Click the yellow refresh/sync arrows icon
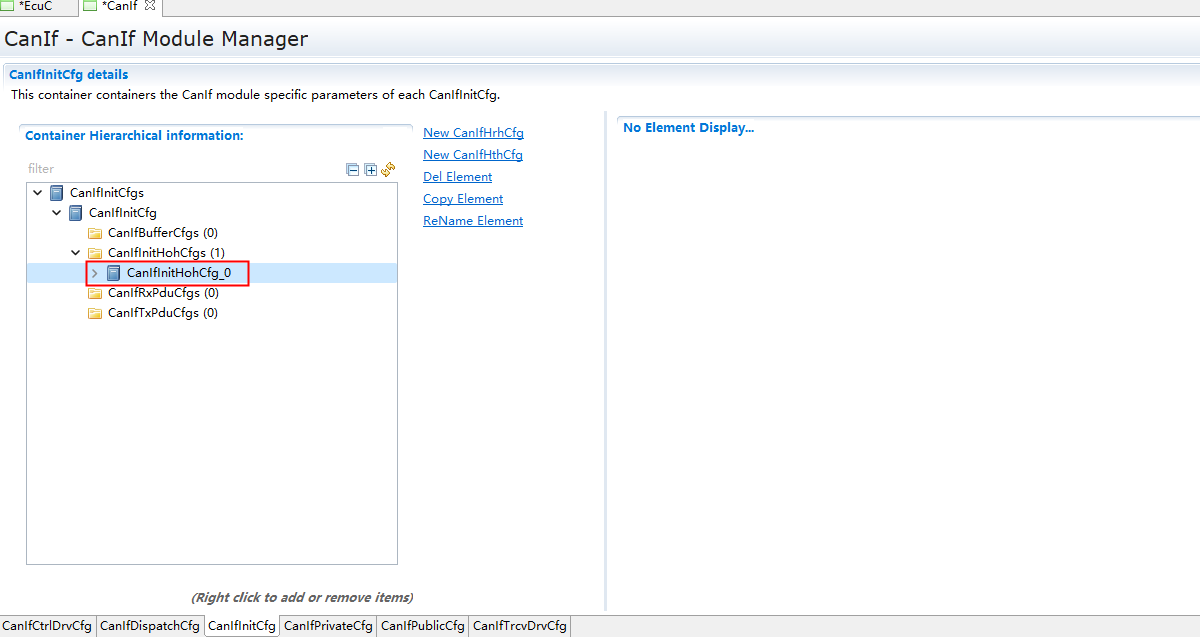This screenshot has width=1200, height=638. tap(388, 170)
